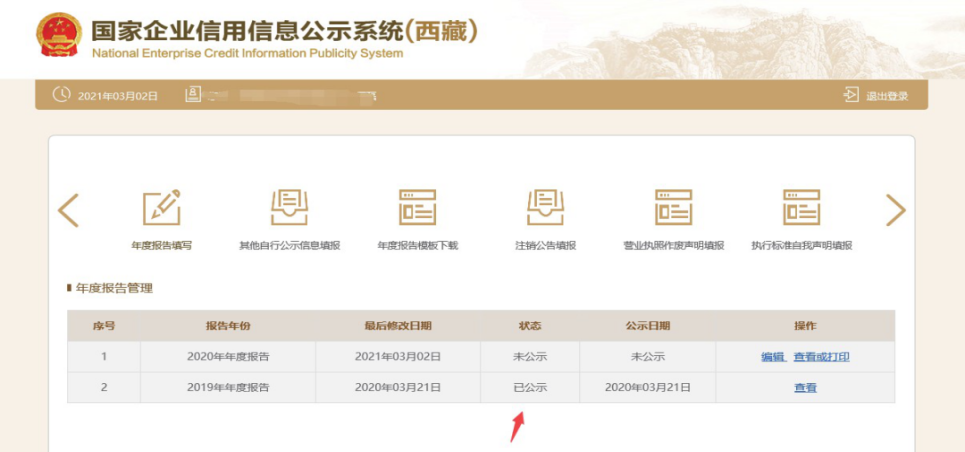Open the 年度报告填写 pencil icon
This screenshot has height=452, width=965.
(x=162, y=207)
